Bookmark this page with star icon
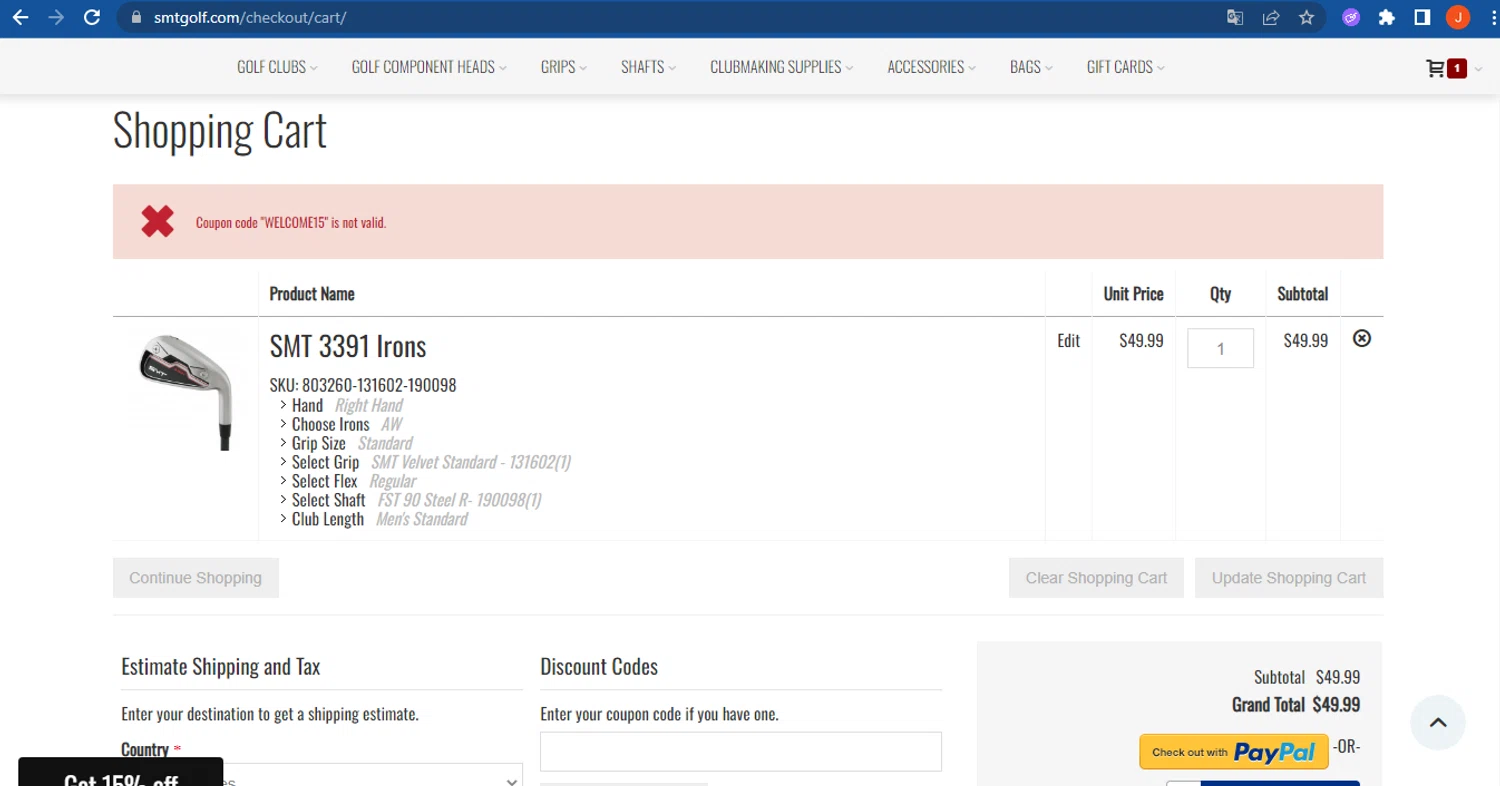 tap(1306, 17)
